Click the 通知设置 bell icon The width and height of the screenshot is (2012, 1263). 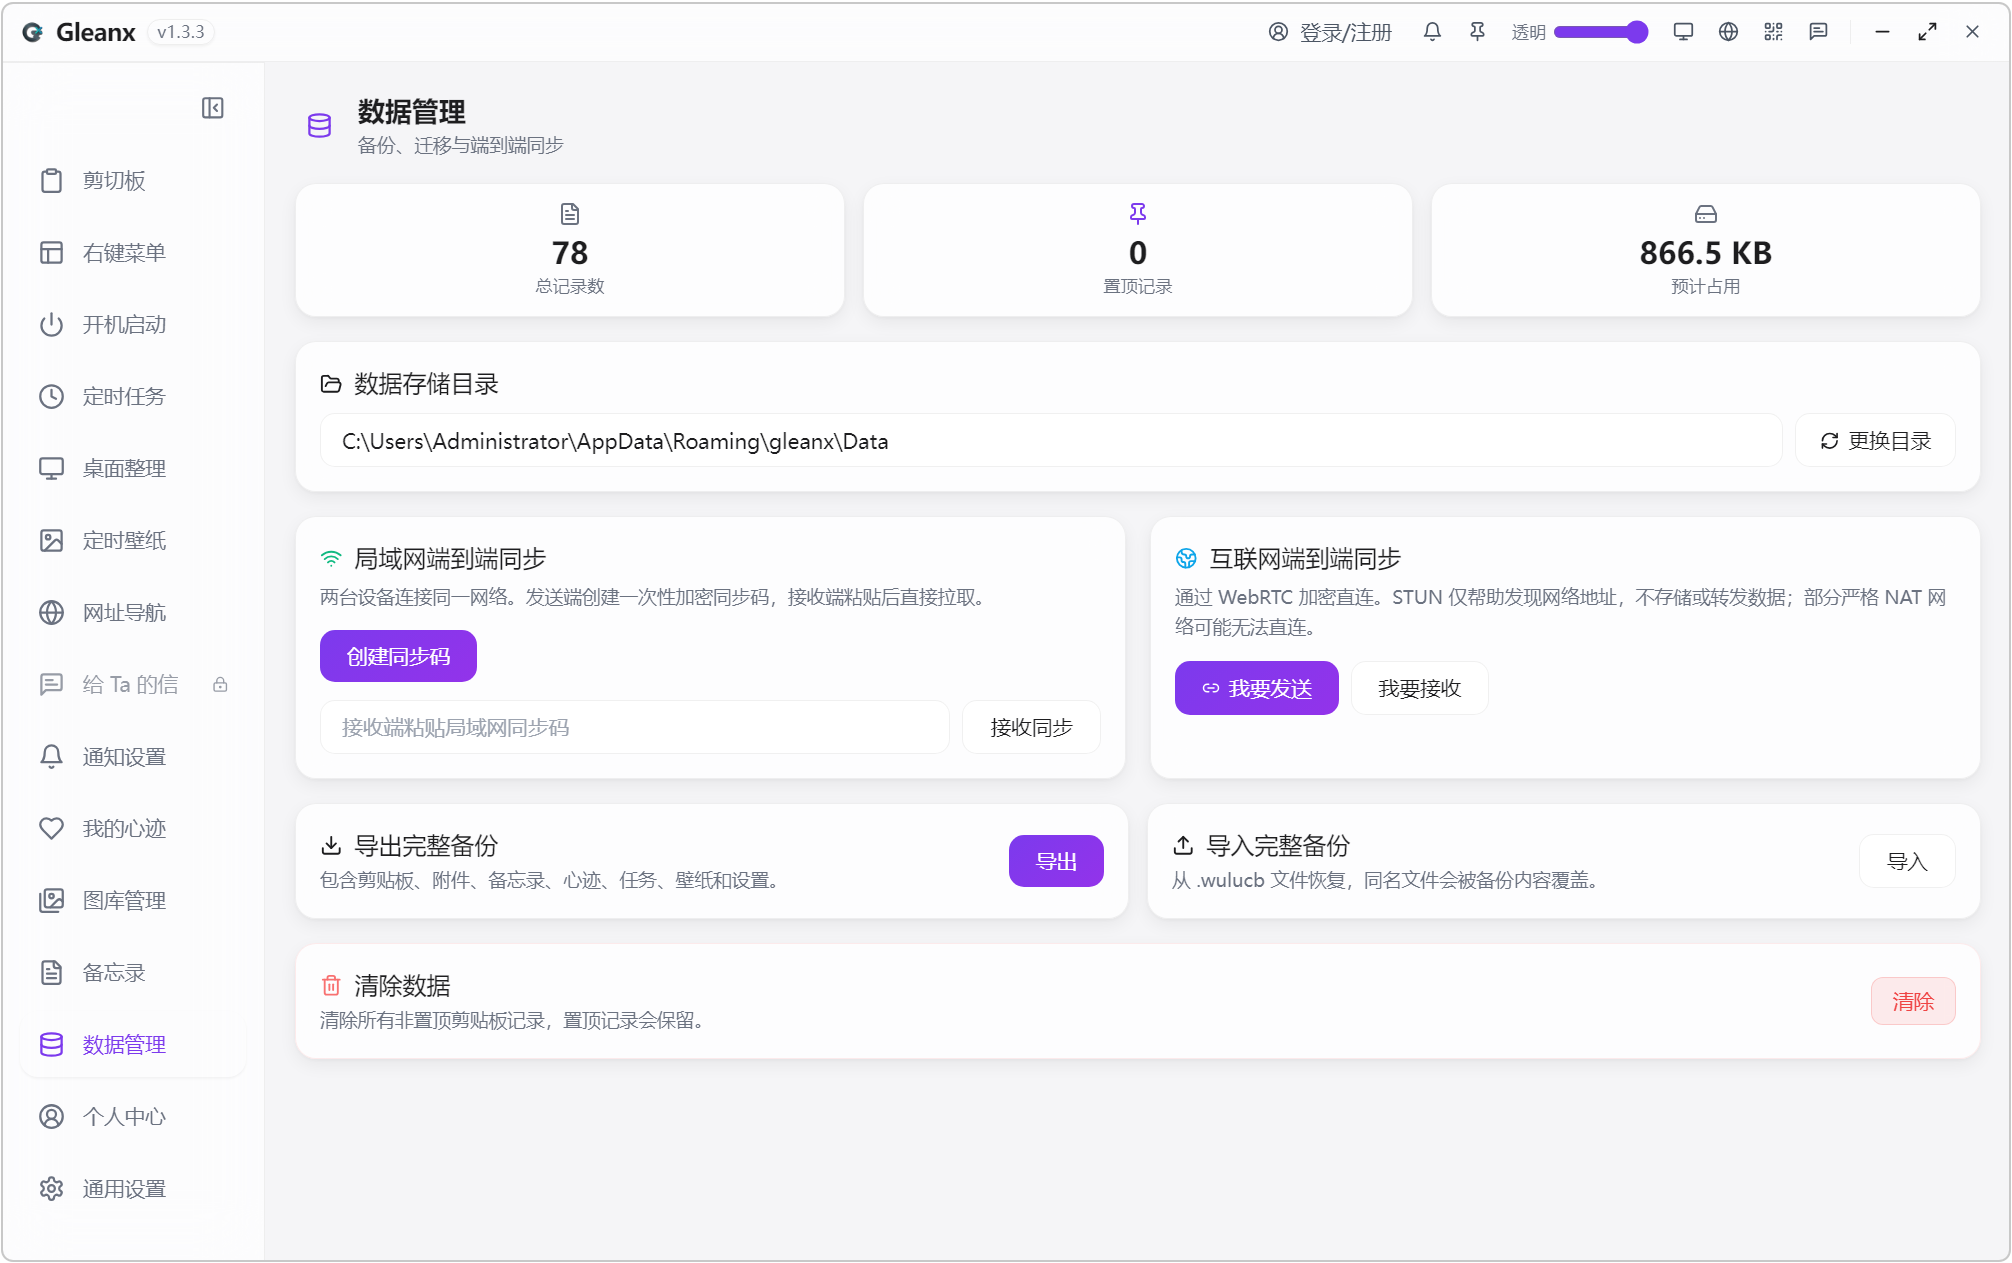click(51, 757)
